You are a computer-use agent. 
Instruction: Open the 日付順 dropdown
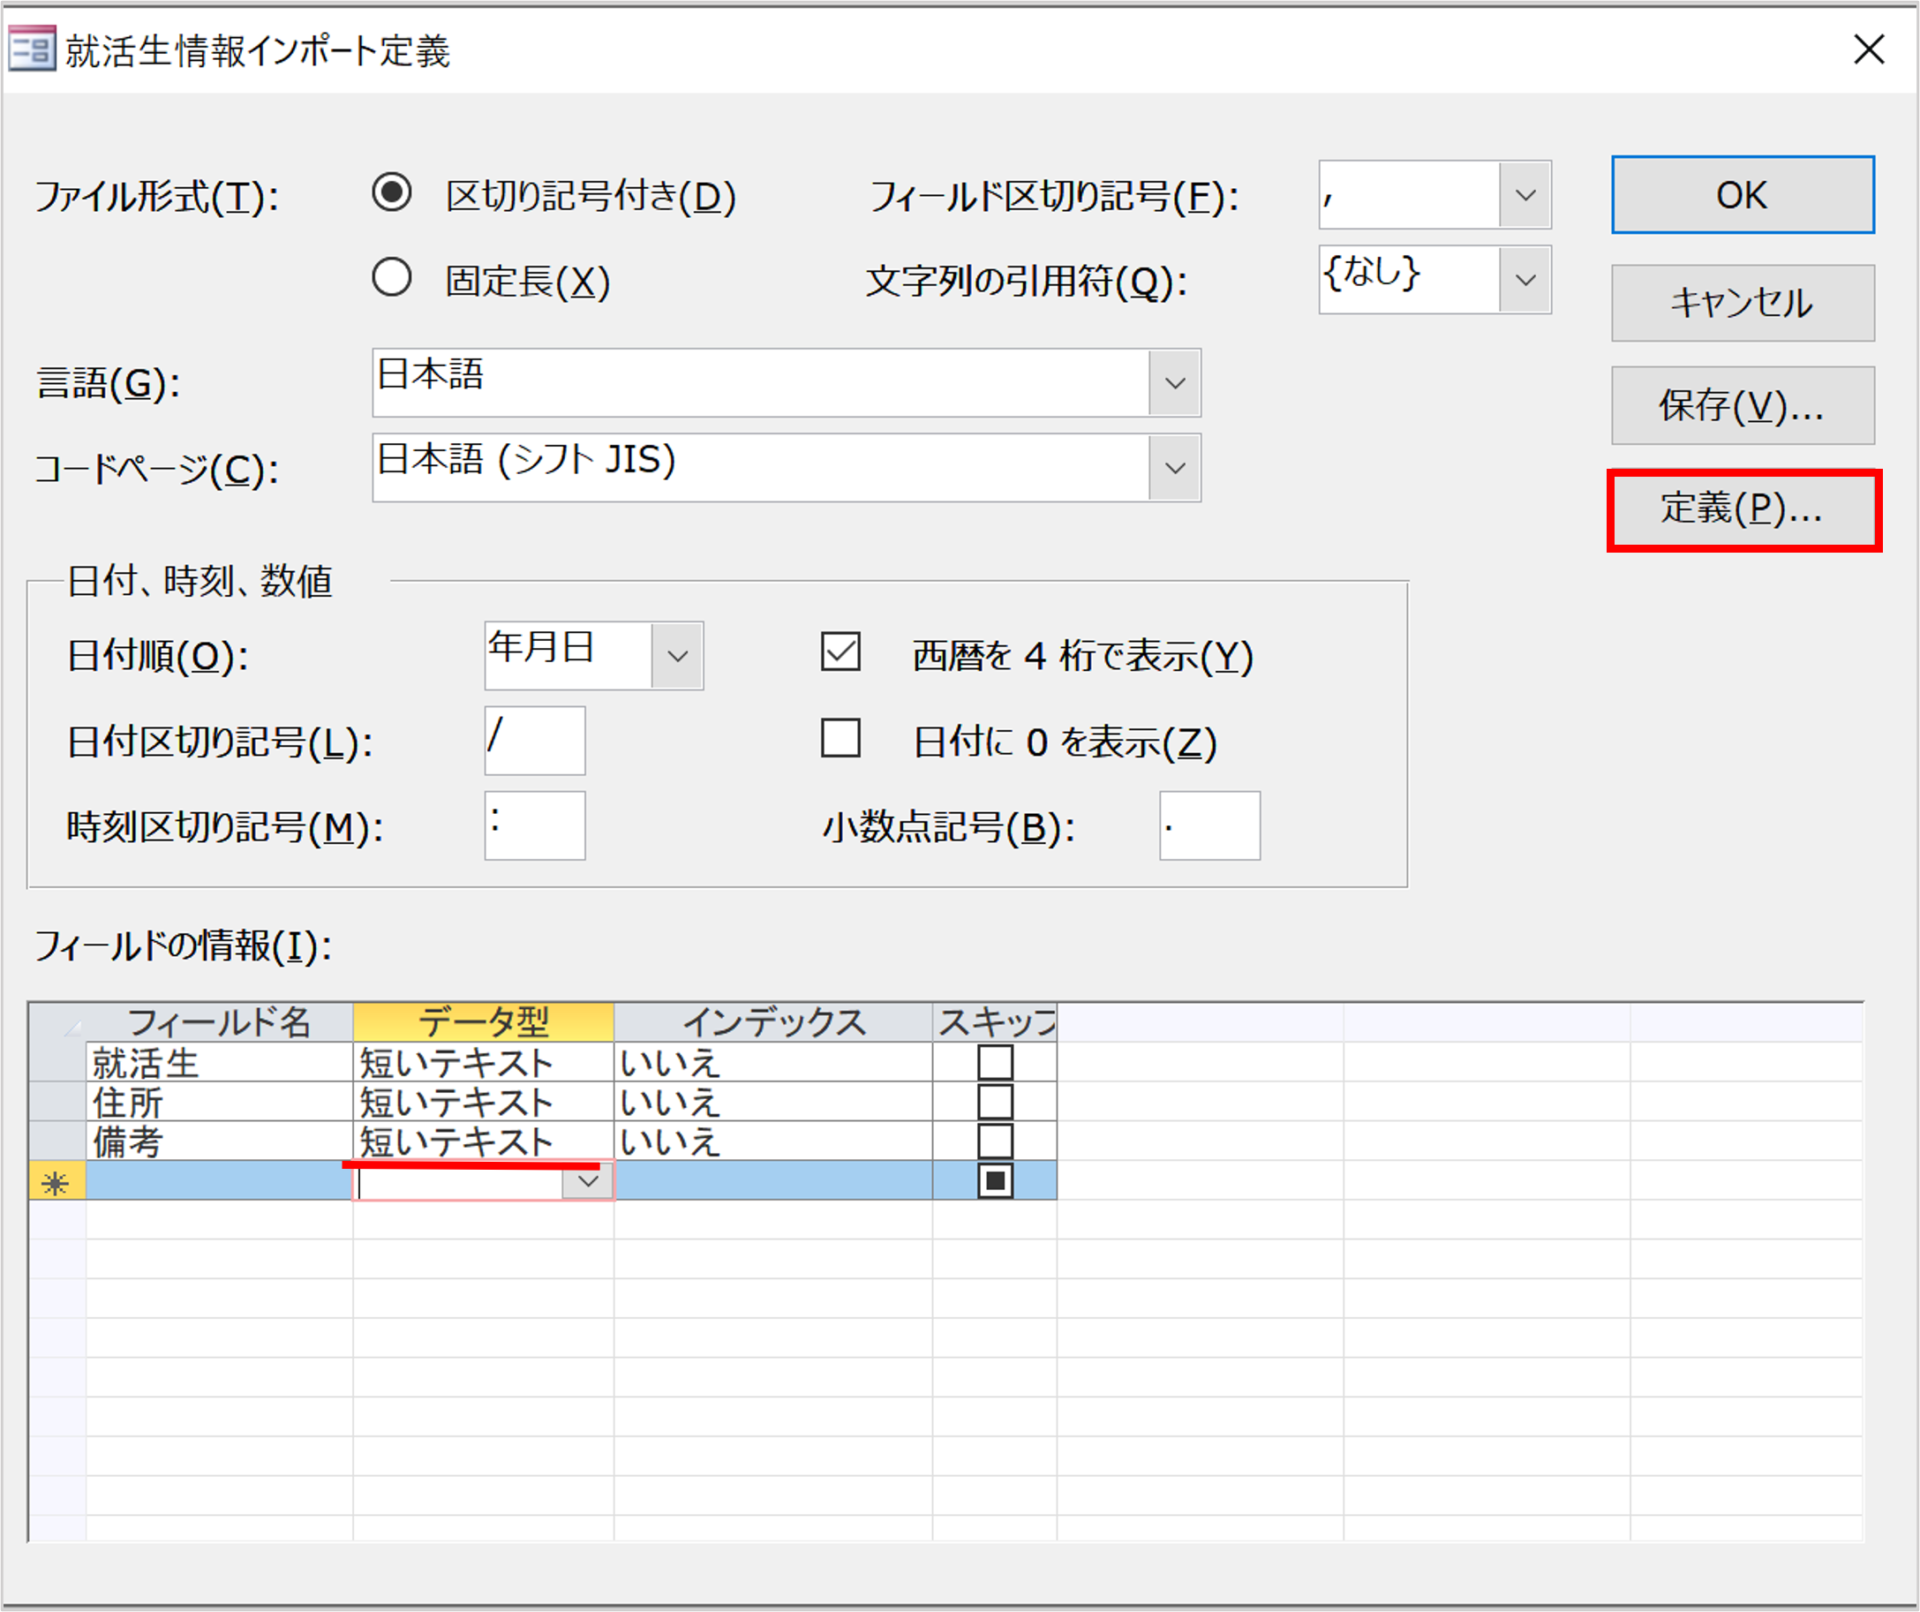tap(677, 655)
